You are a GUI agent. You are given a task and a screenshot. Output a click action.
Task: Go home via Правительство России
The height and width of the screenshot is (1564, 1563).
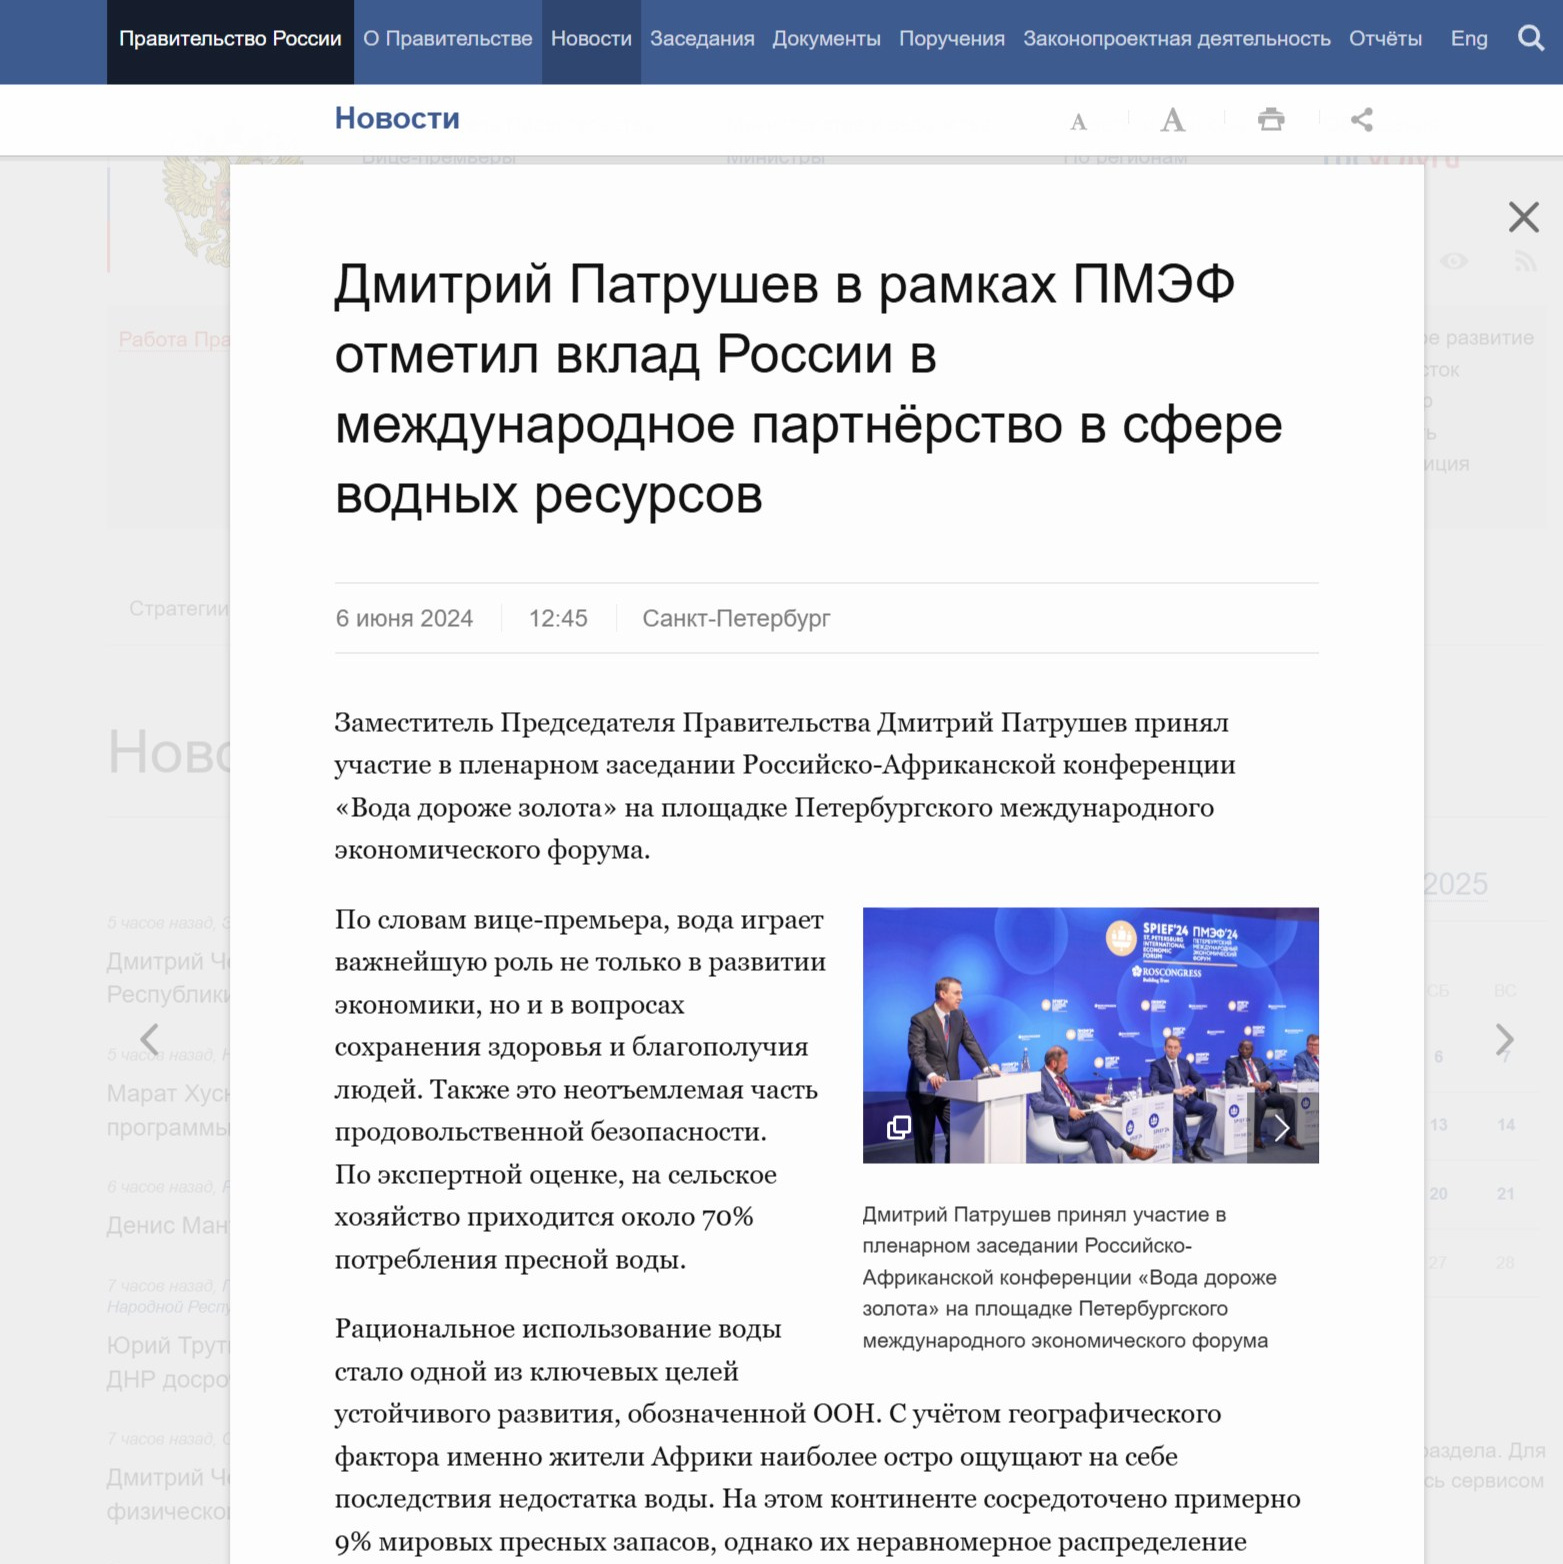230,40
